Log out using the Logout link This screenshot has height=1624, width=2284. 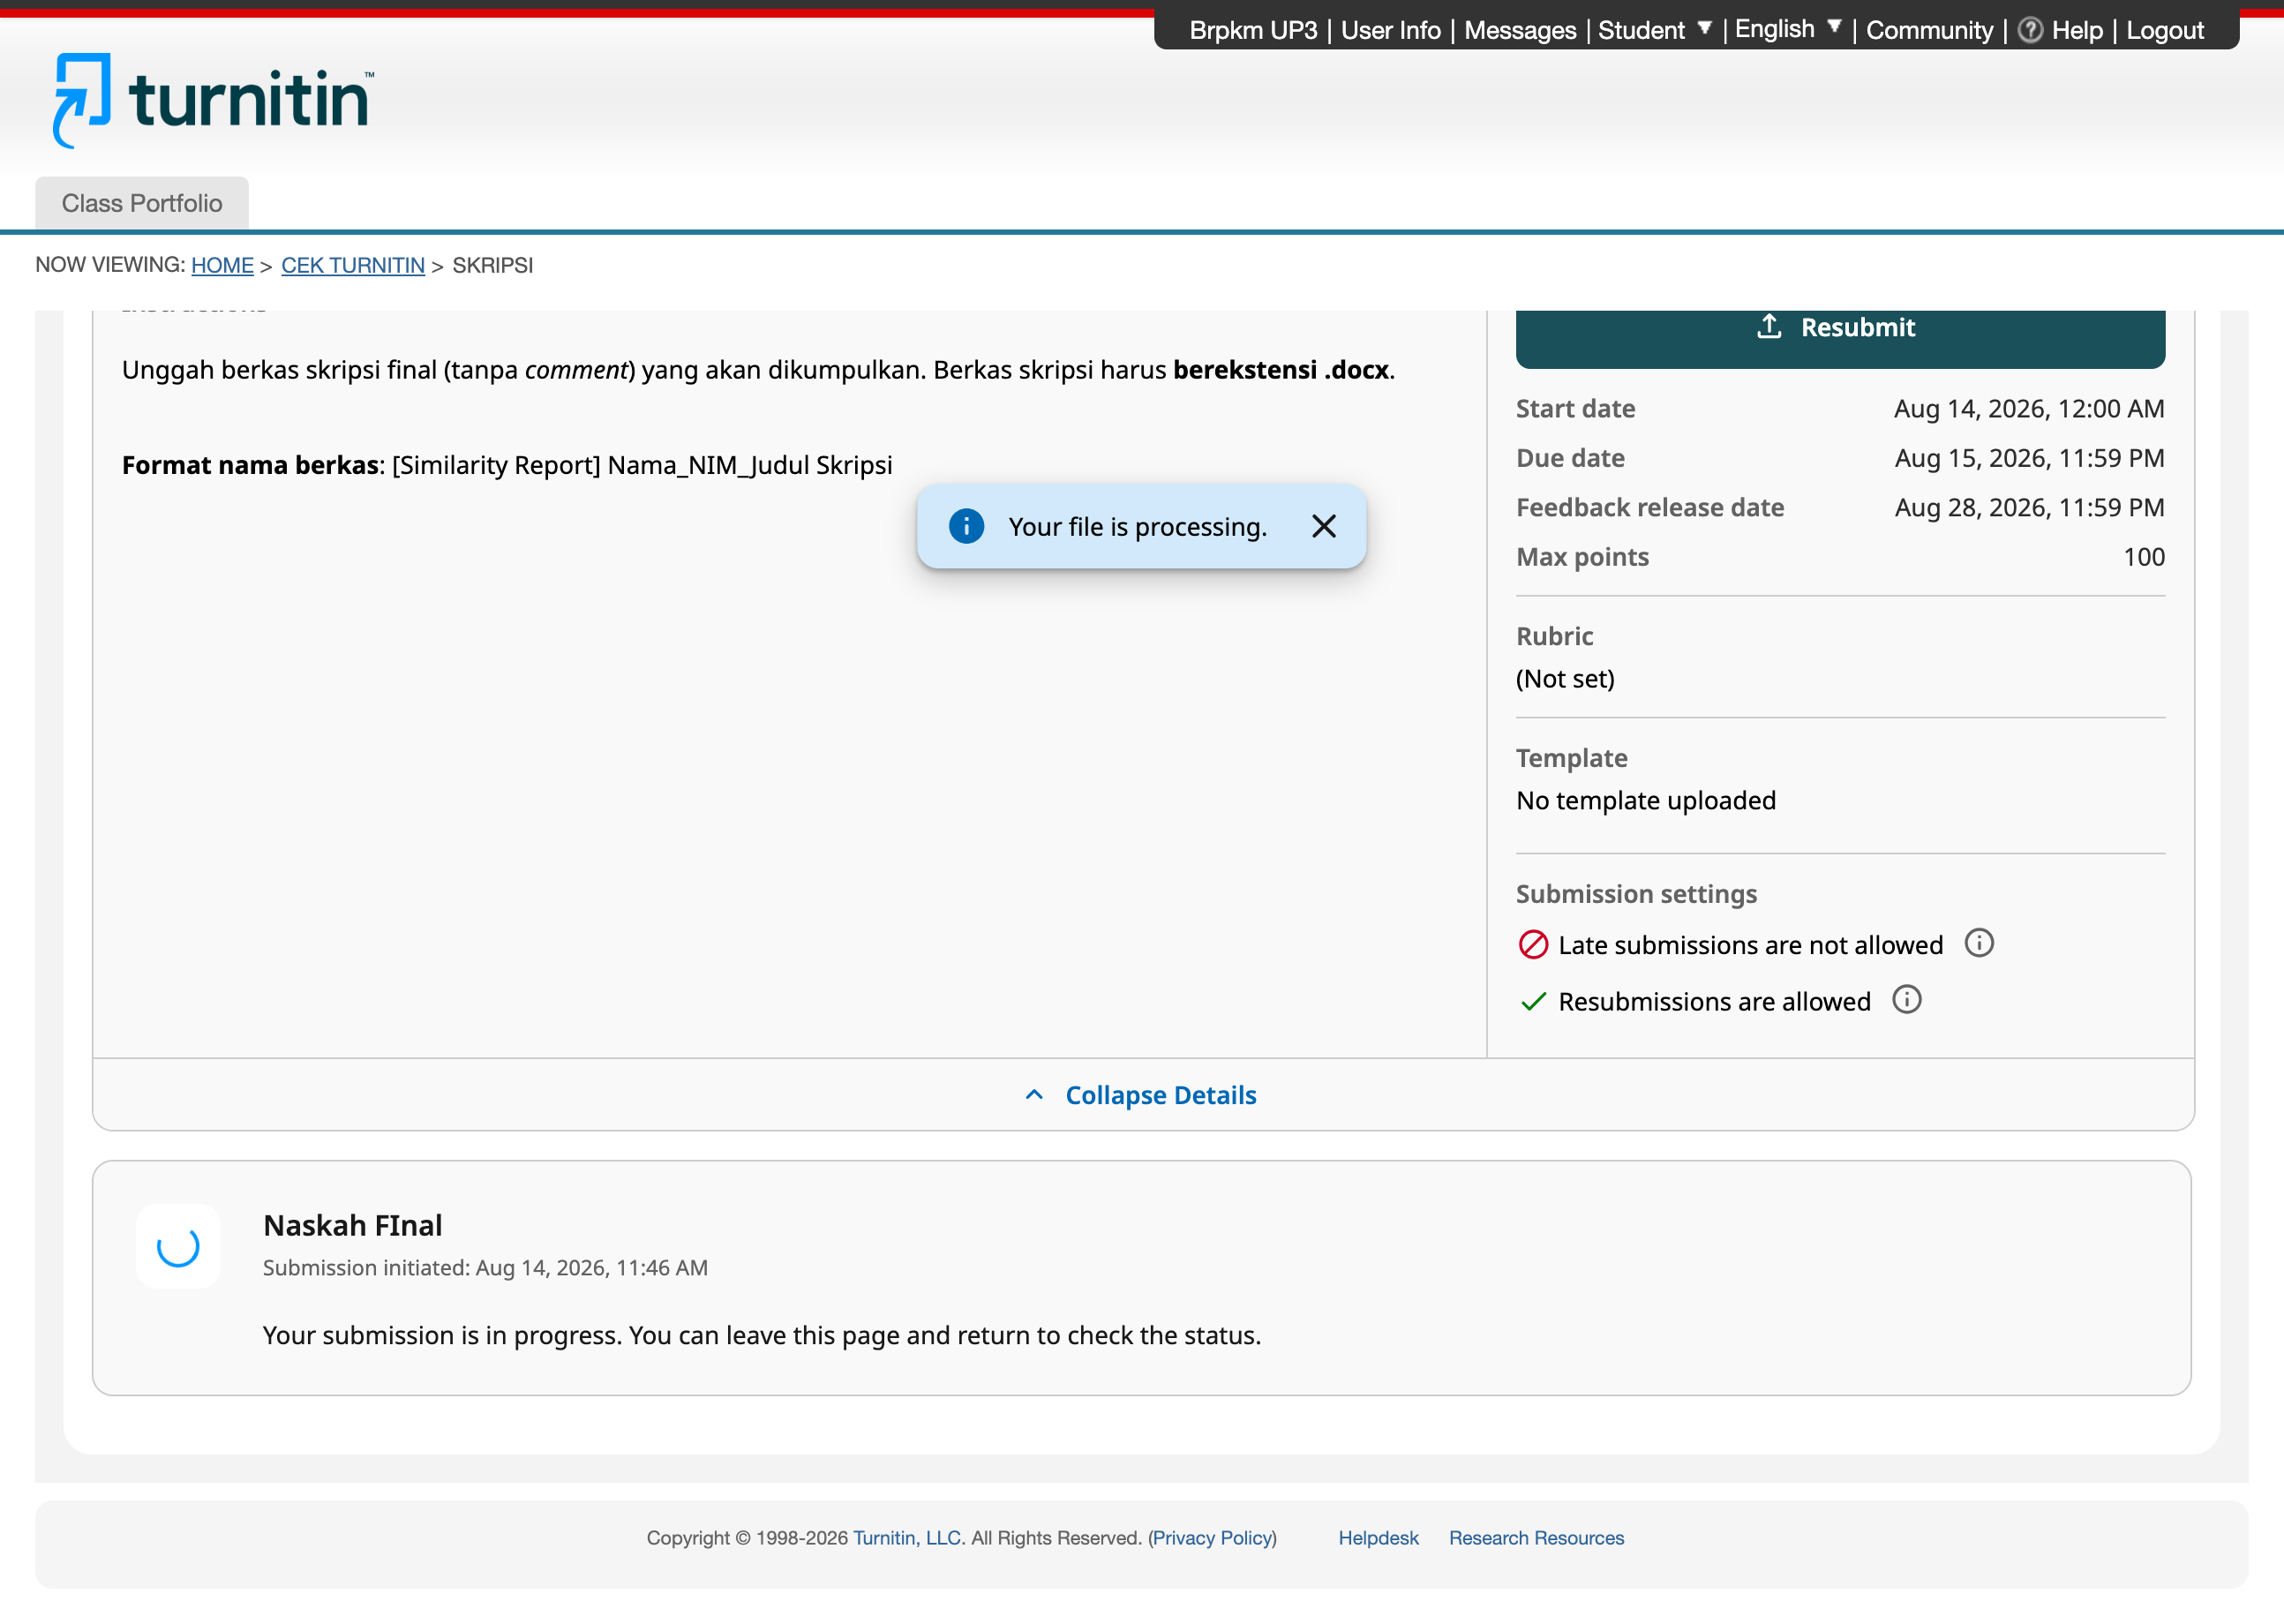point(2164,30)
